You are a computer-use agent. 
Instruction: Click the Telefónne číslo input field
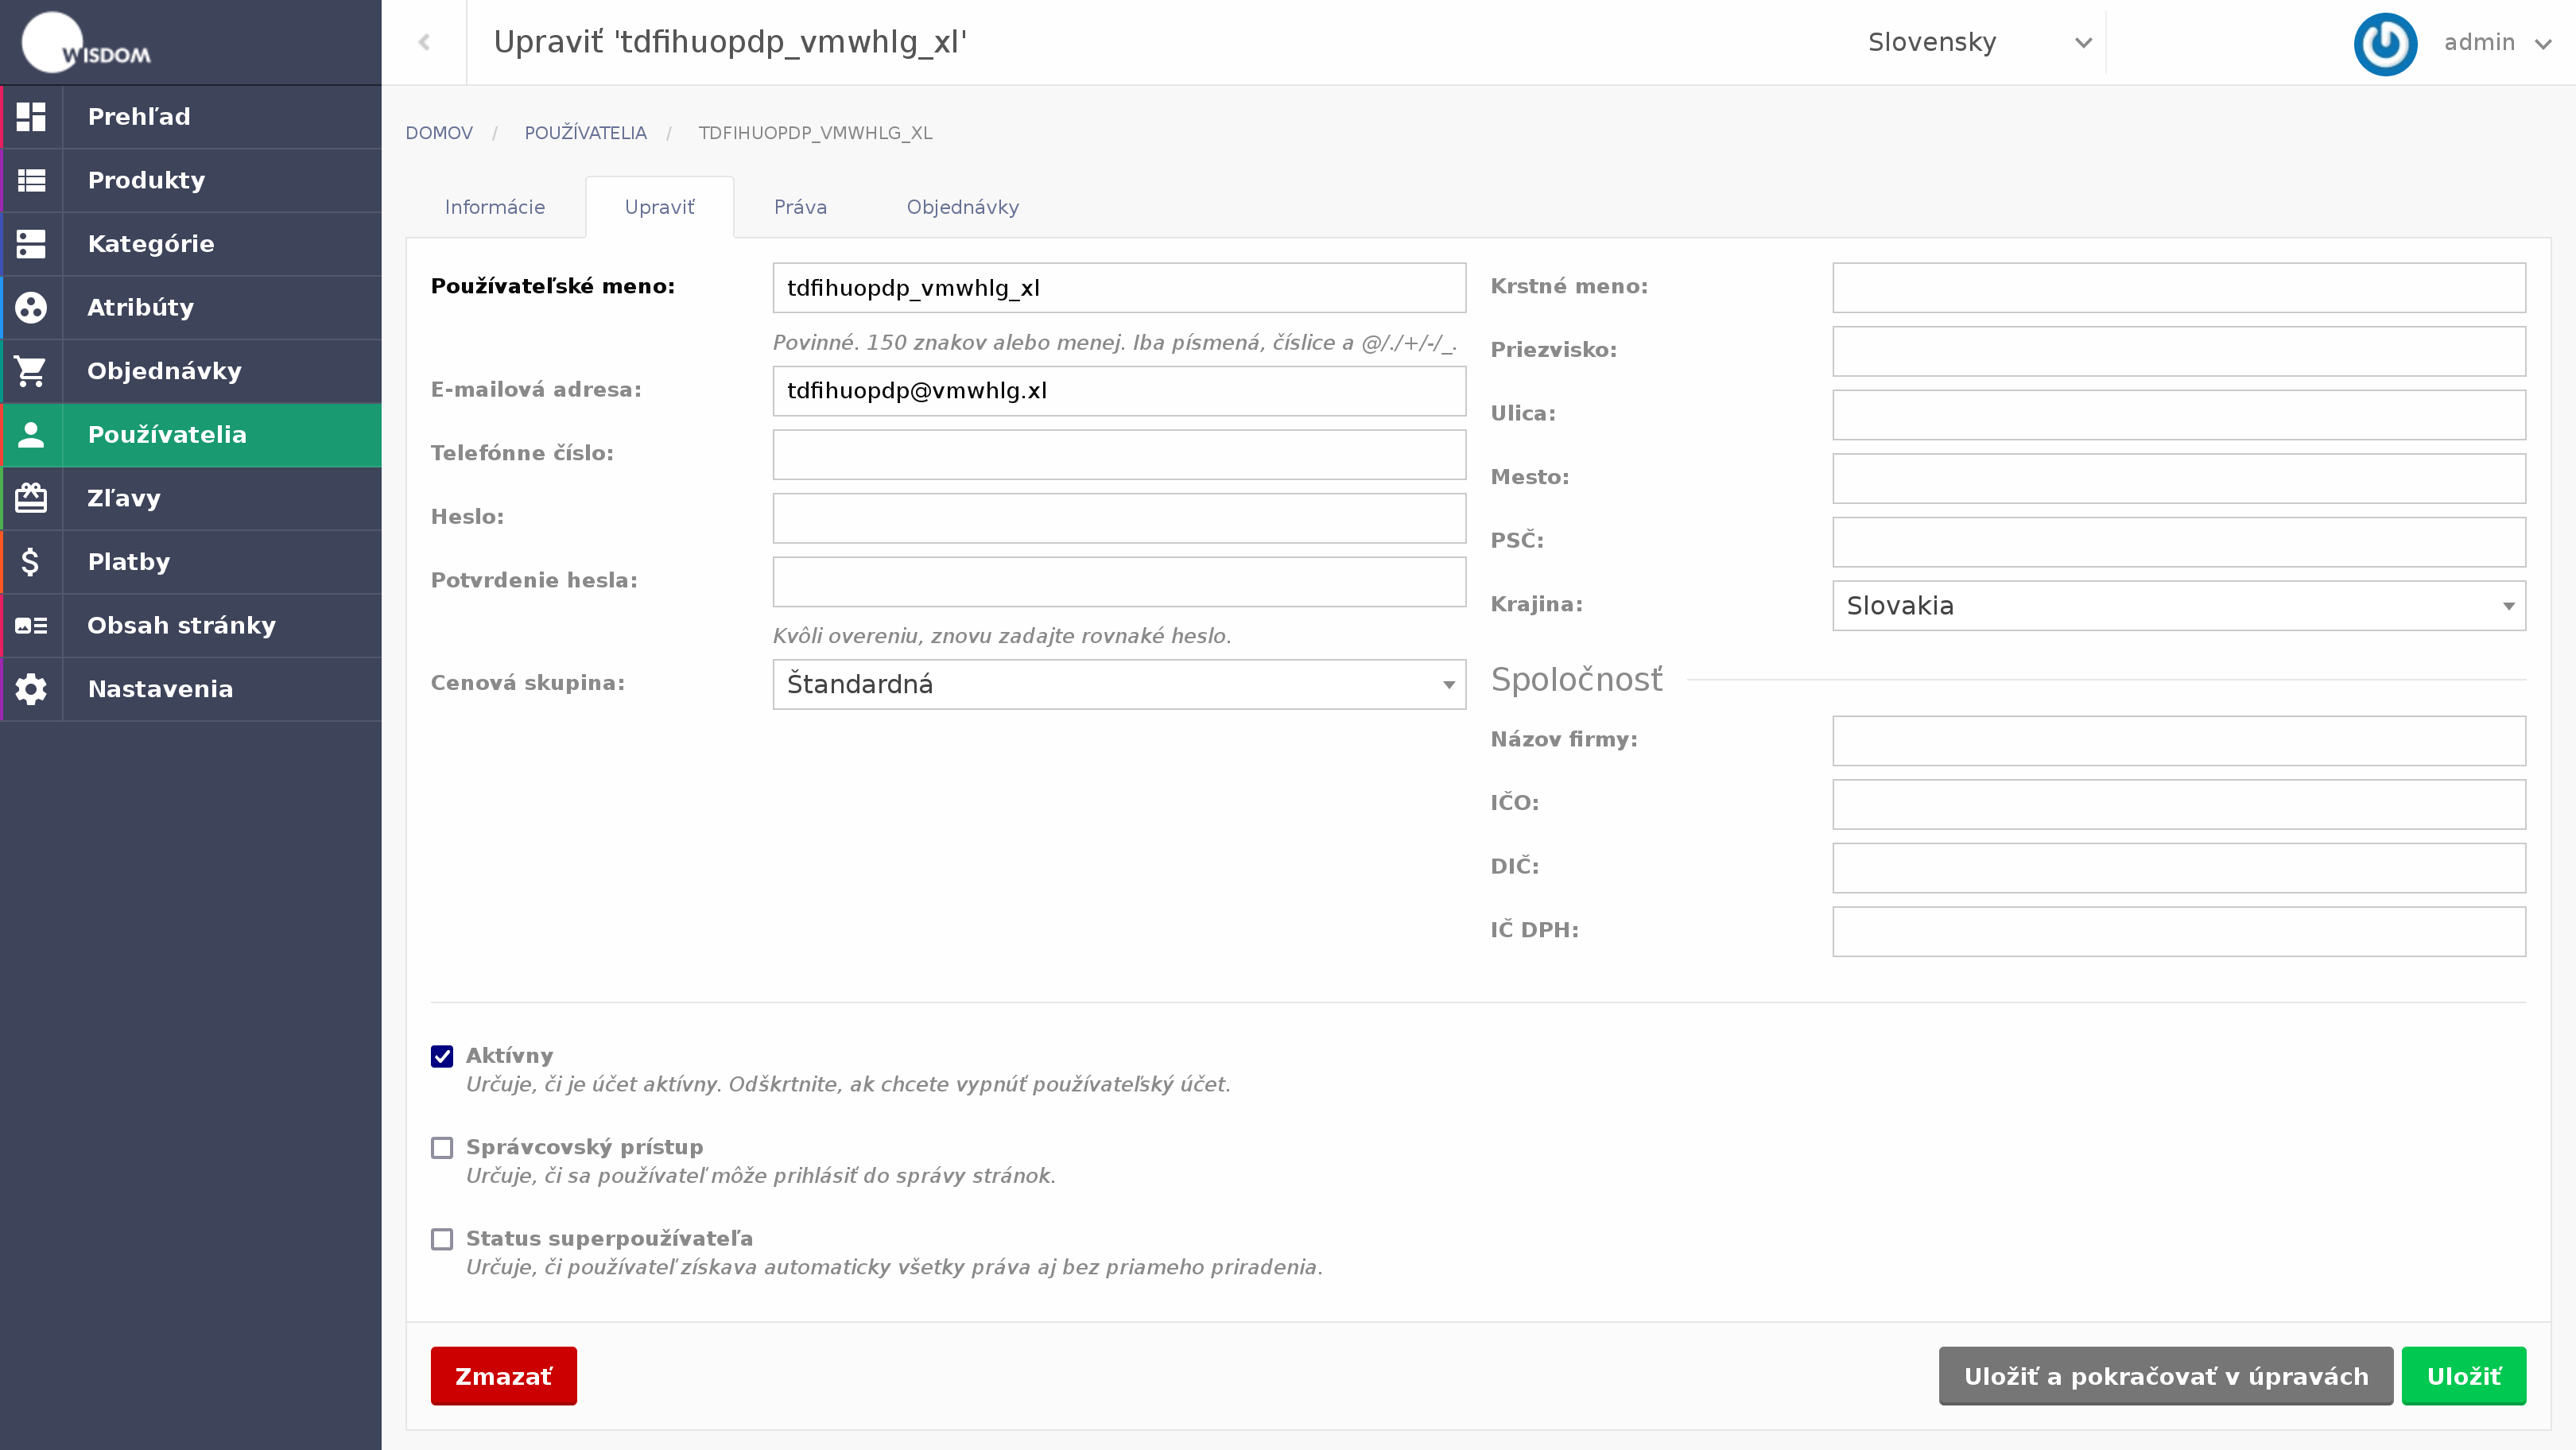1119,455
